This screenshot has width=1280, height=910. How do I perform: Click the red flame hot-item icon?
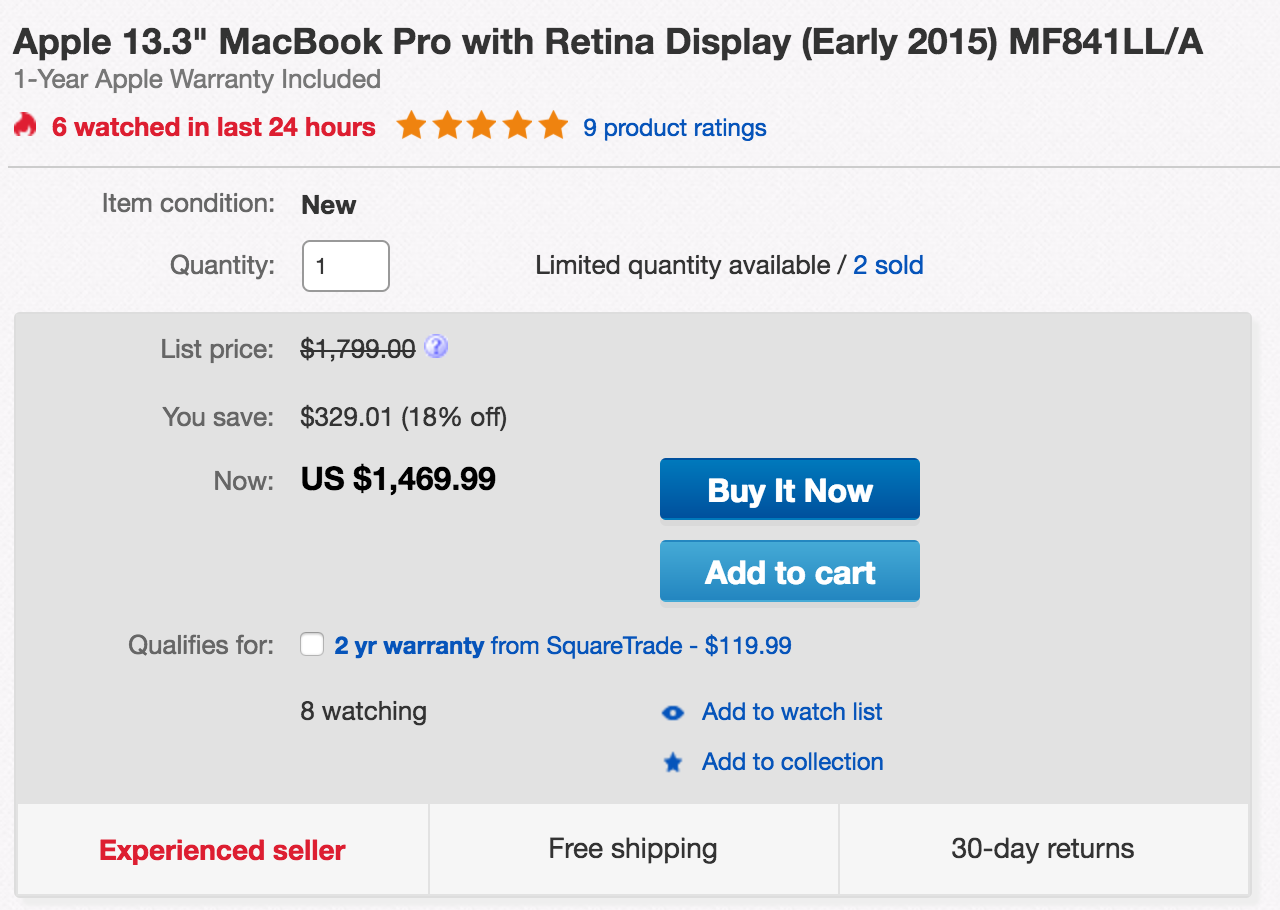point(25,125)
